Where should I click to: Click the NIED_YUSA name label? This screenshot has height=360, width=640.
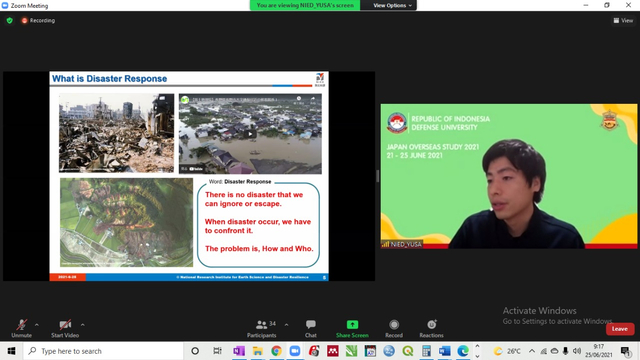(402, 244)
